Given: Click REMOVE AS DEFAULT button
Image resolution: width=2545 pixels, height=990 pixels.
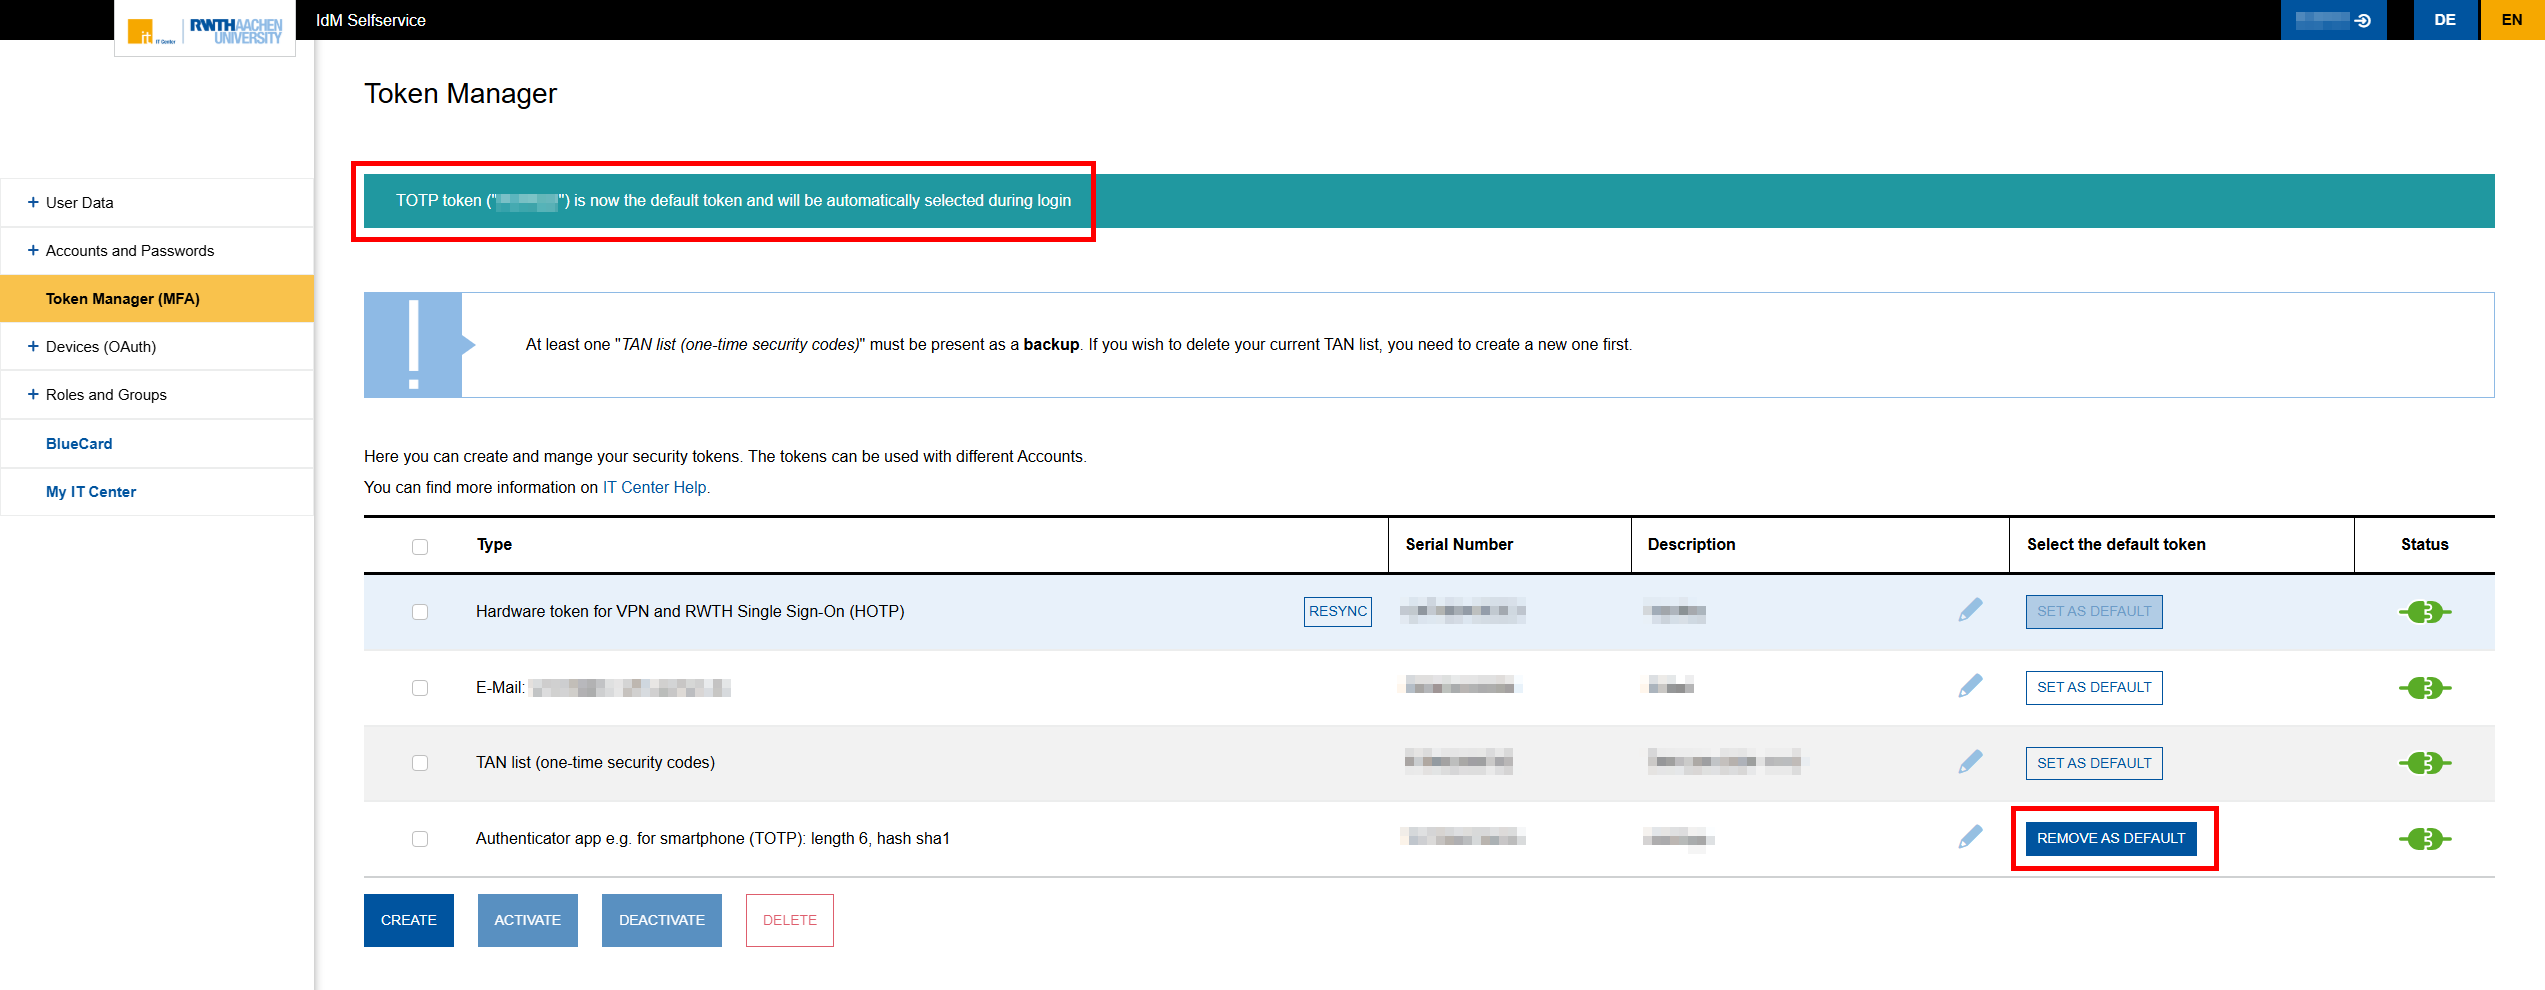Looking at the screenshot, I should [2110, 838].
